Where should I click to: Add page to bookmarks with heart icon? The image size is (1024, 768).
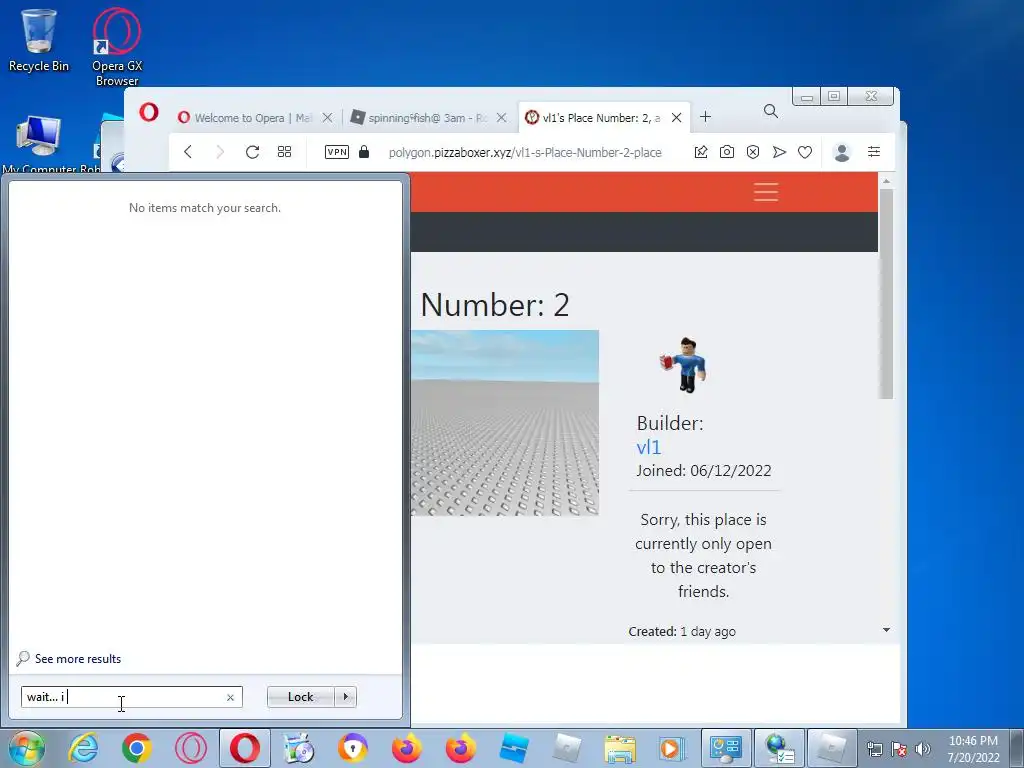point(805,152)
